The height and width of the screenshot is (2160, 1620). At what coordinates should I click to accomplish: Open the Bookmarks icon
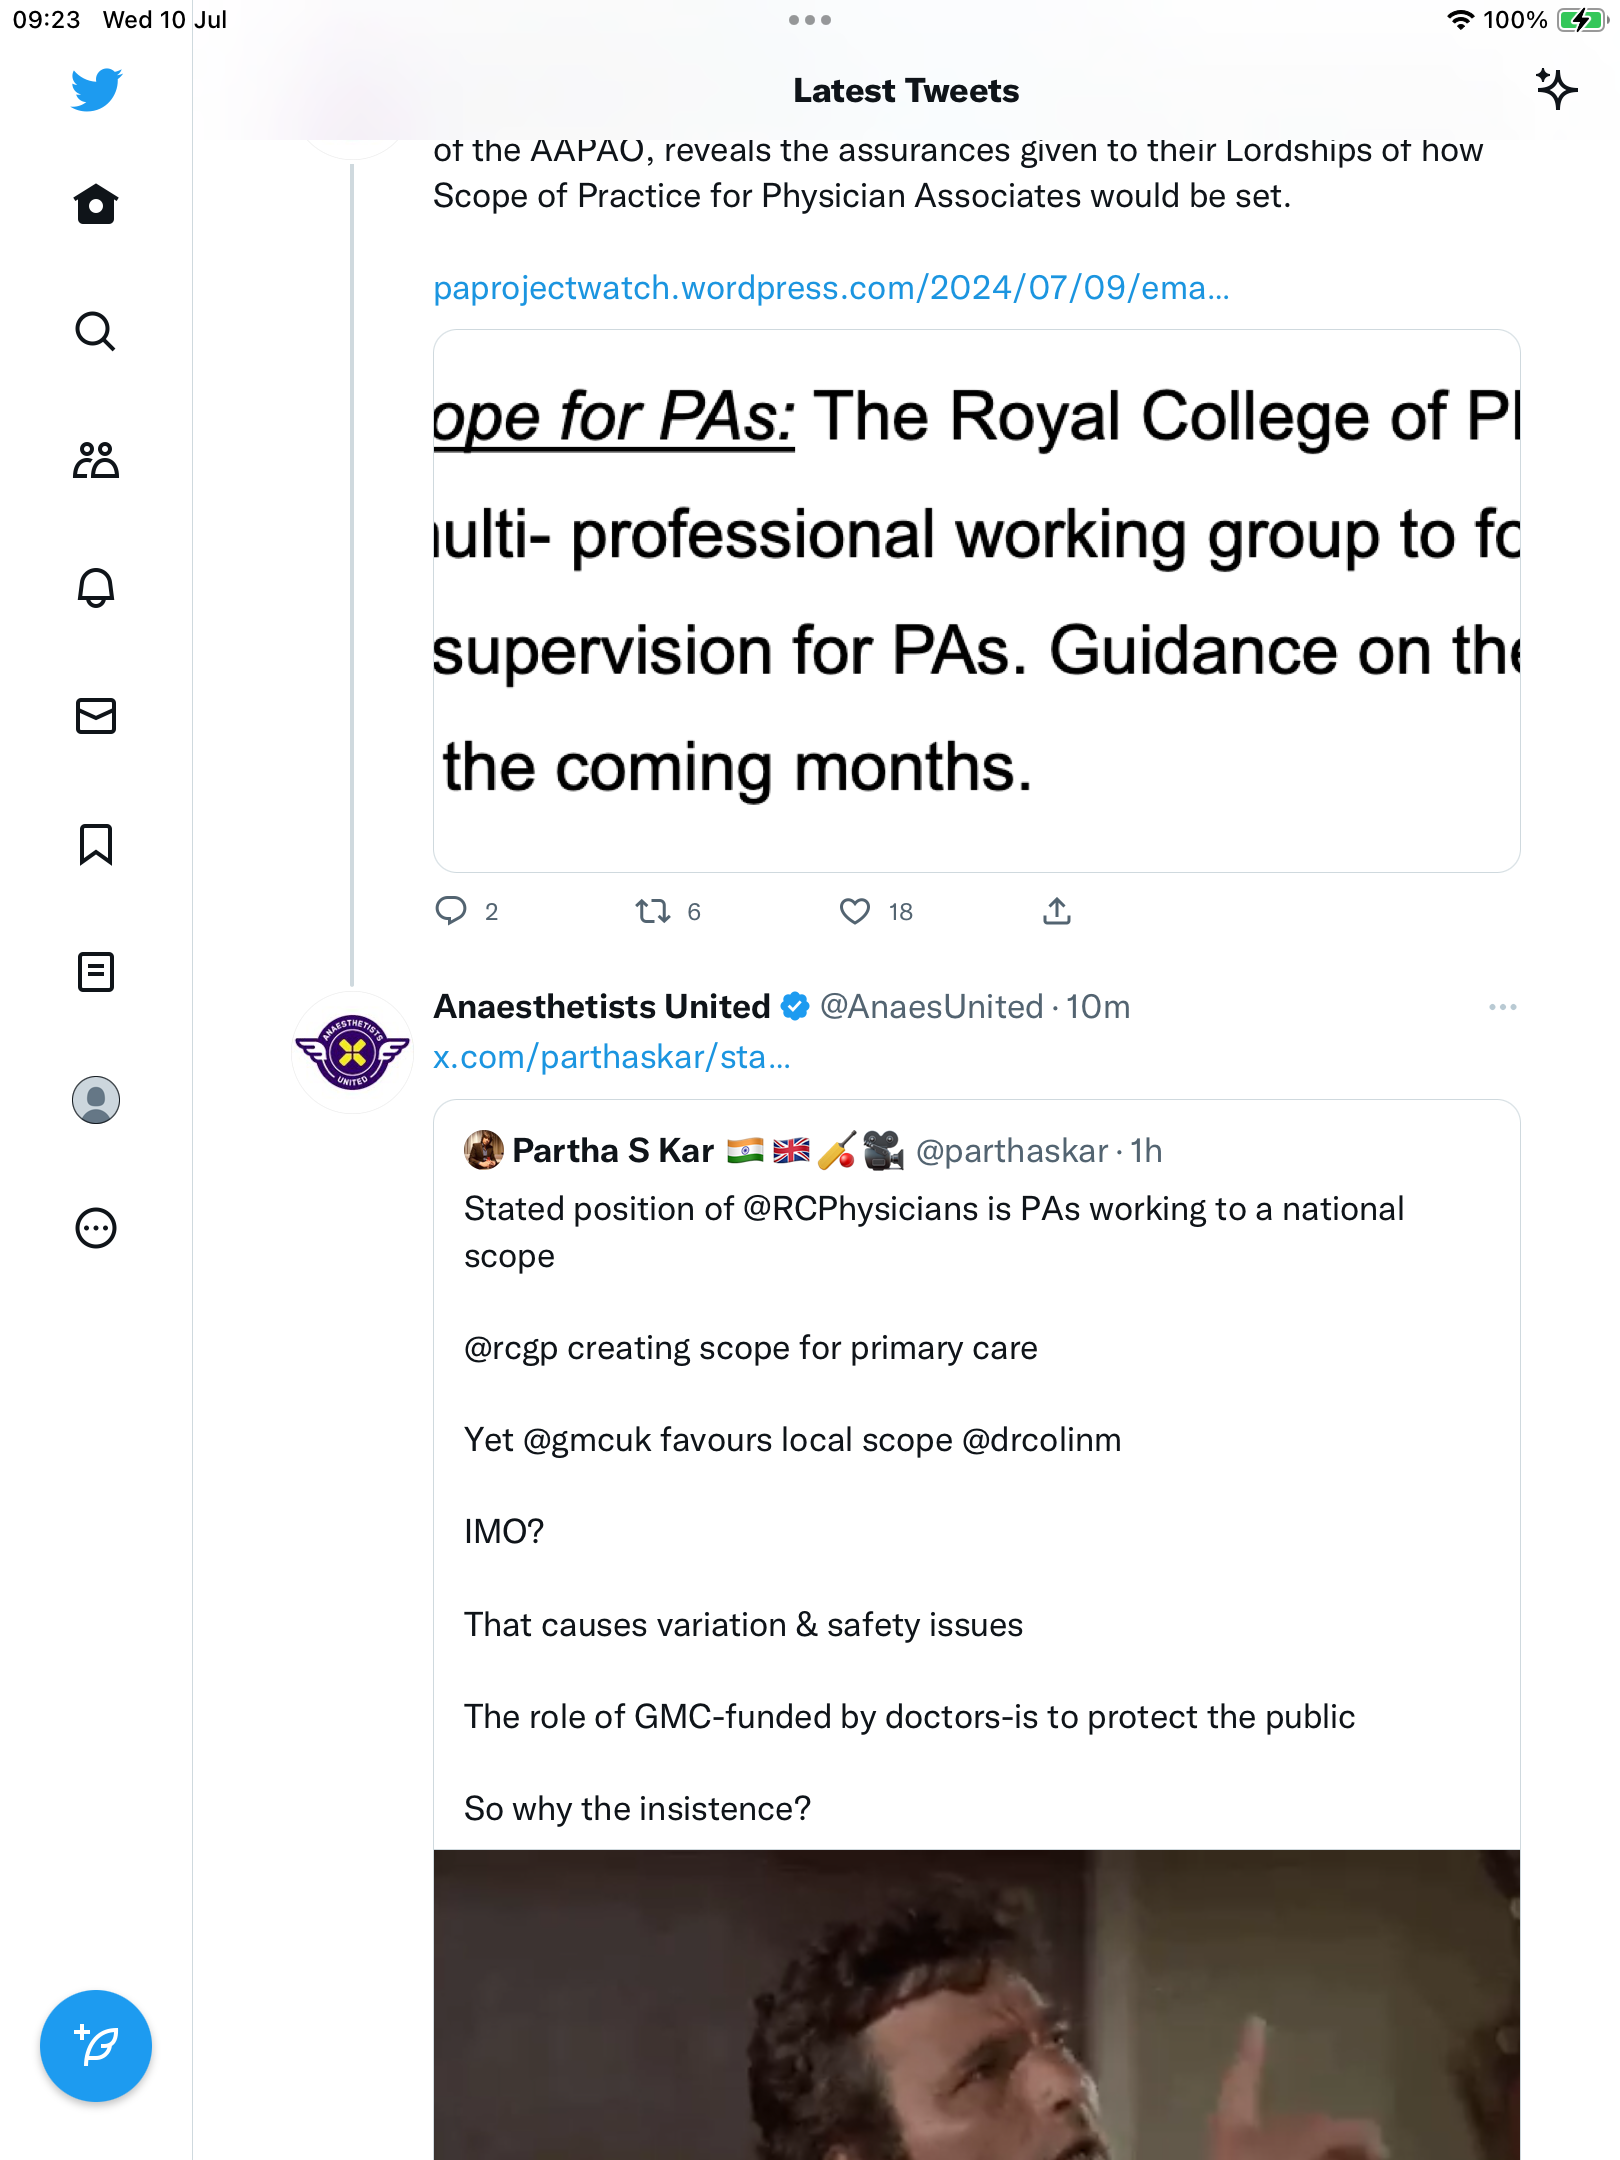(96, 844)
